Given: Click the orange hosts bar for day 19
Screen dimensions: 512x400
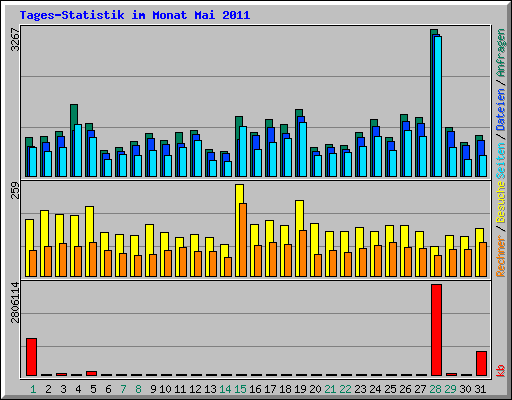Looking at the screenshot, I should tap(303, 253).
